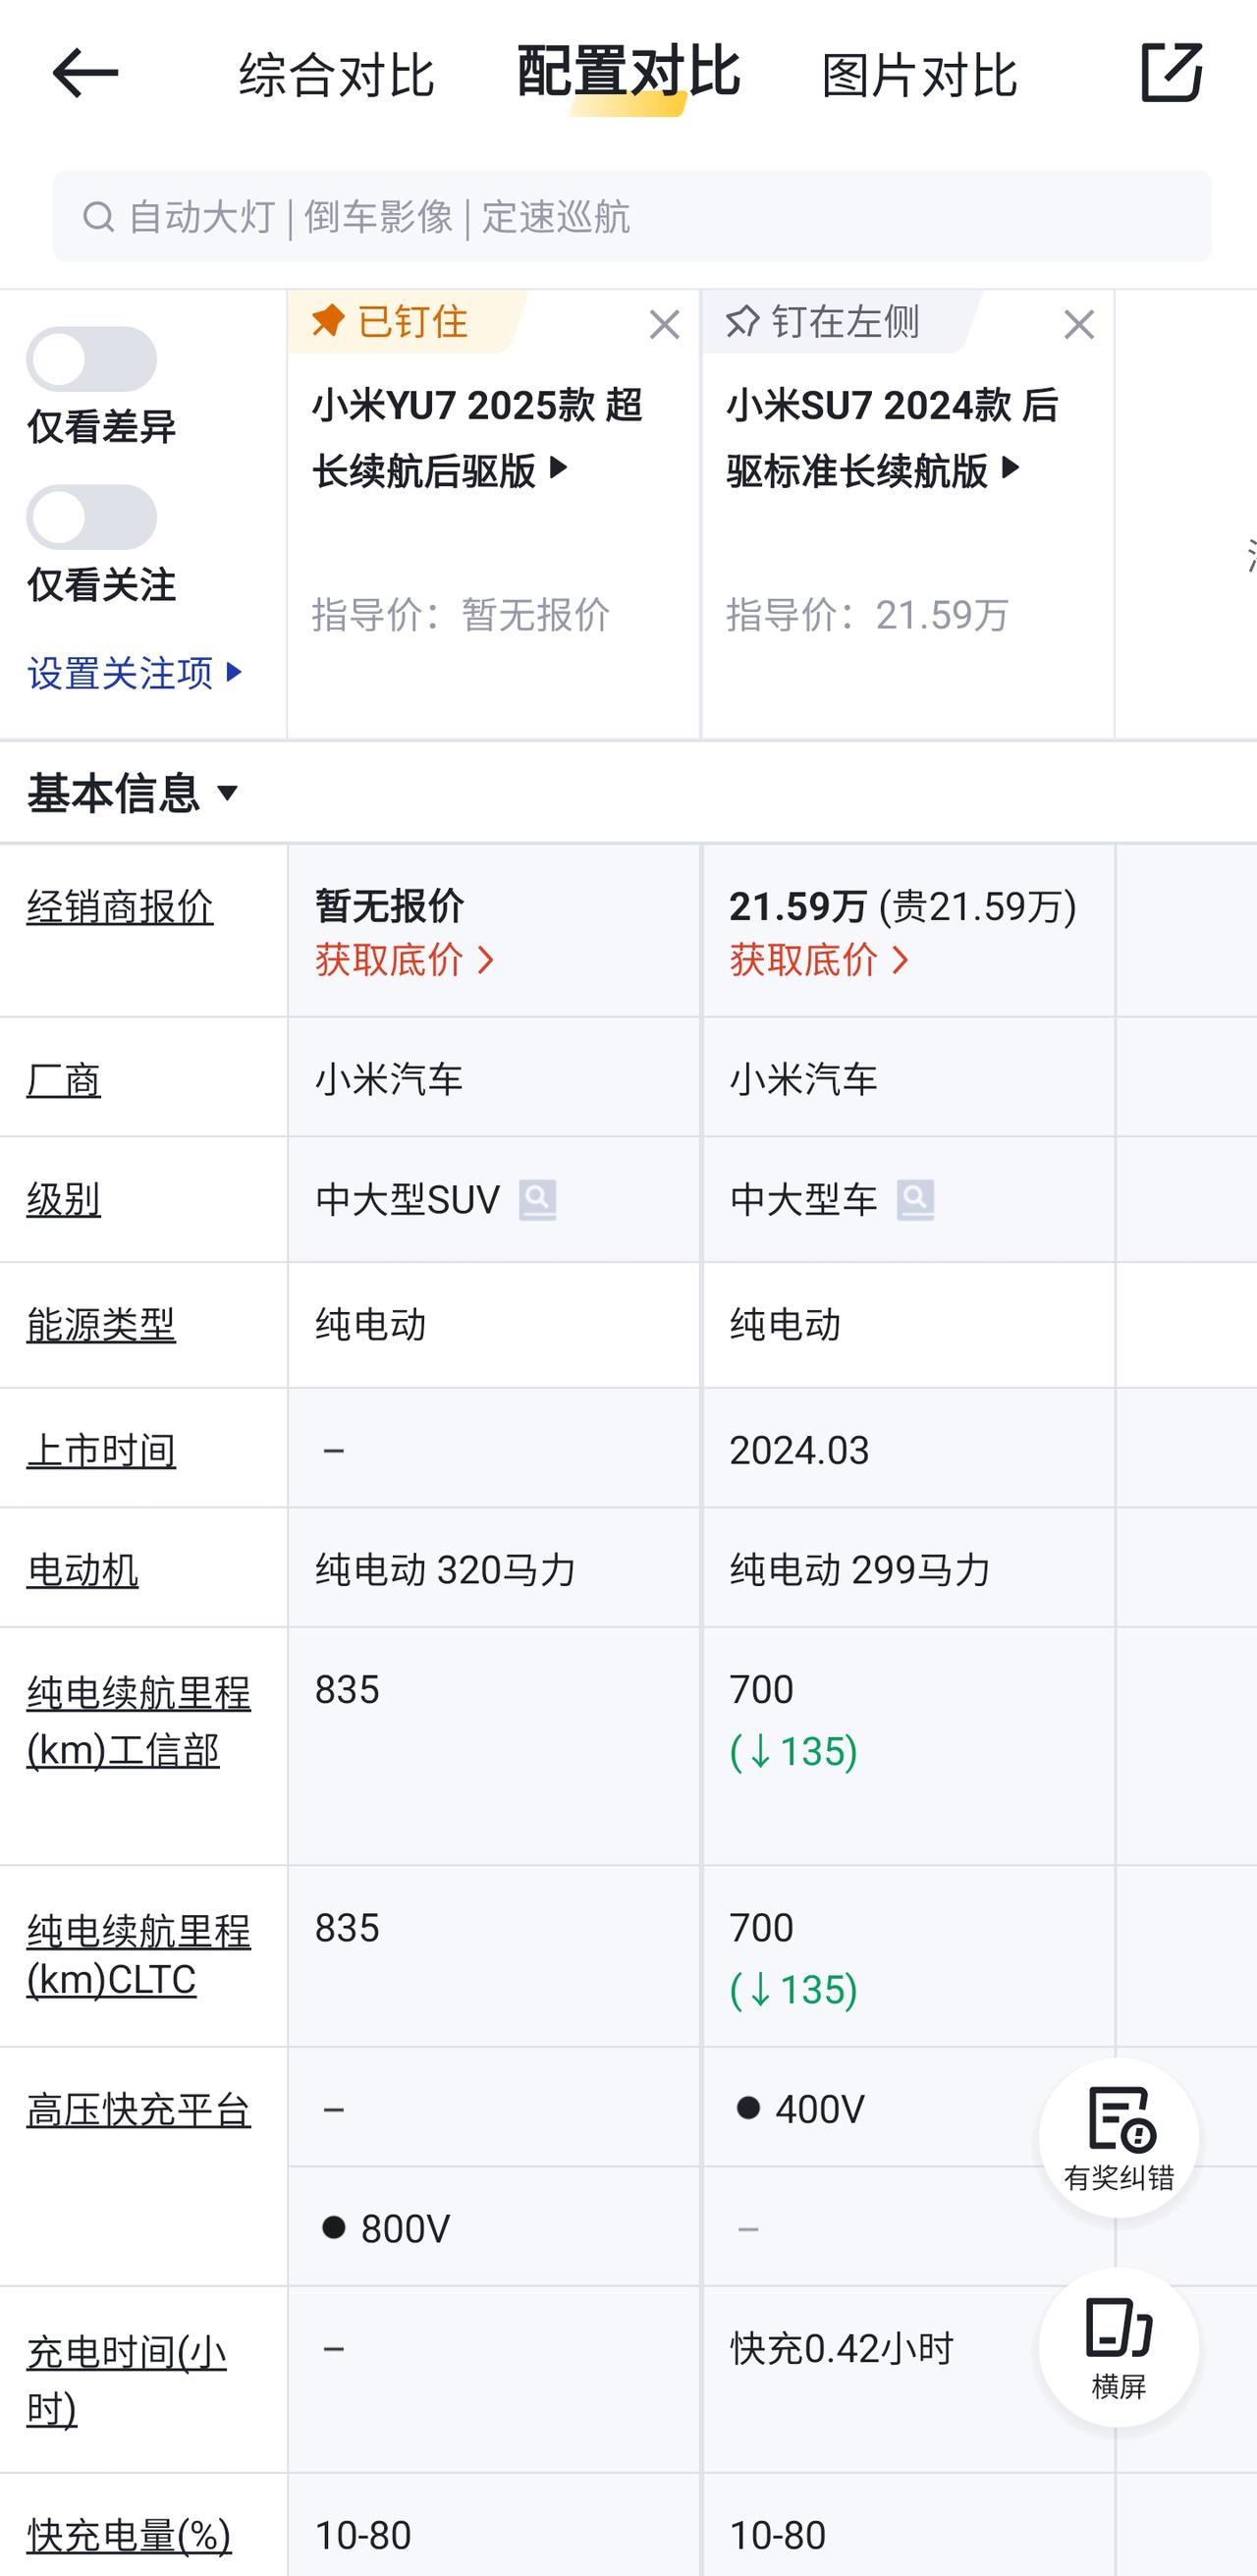Open the 图片对比 tab
The image size is (1257, 2576).
[x=920, y=75]
